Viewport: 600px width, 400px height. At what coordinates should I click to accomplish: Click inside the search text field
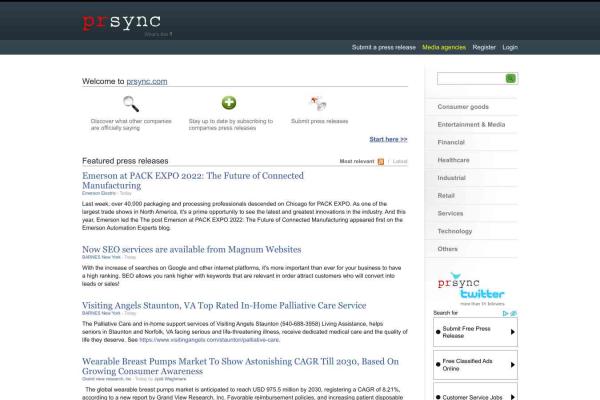tap(471, 78)
